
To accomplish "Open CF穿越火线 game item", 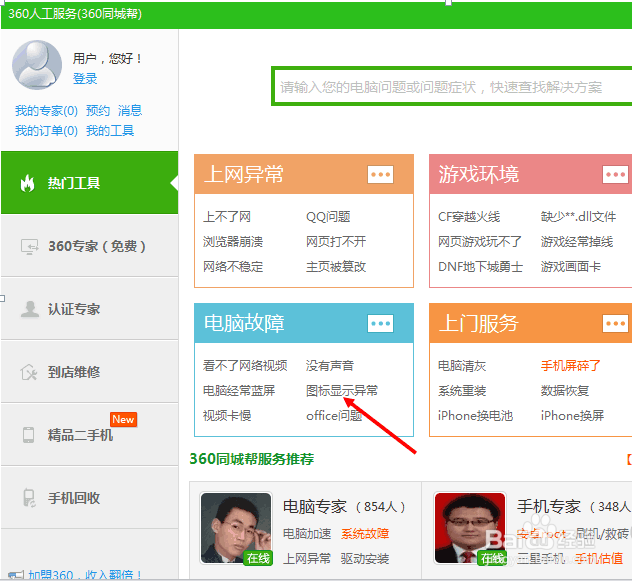I will [x=469, y=217].
